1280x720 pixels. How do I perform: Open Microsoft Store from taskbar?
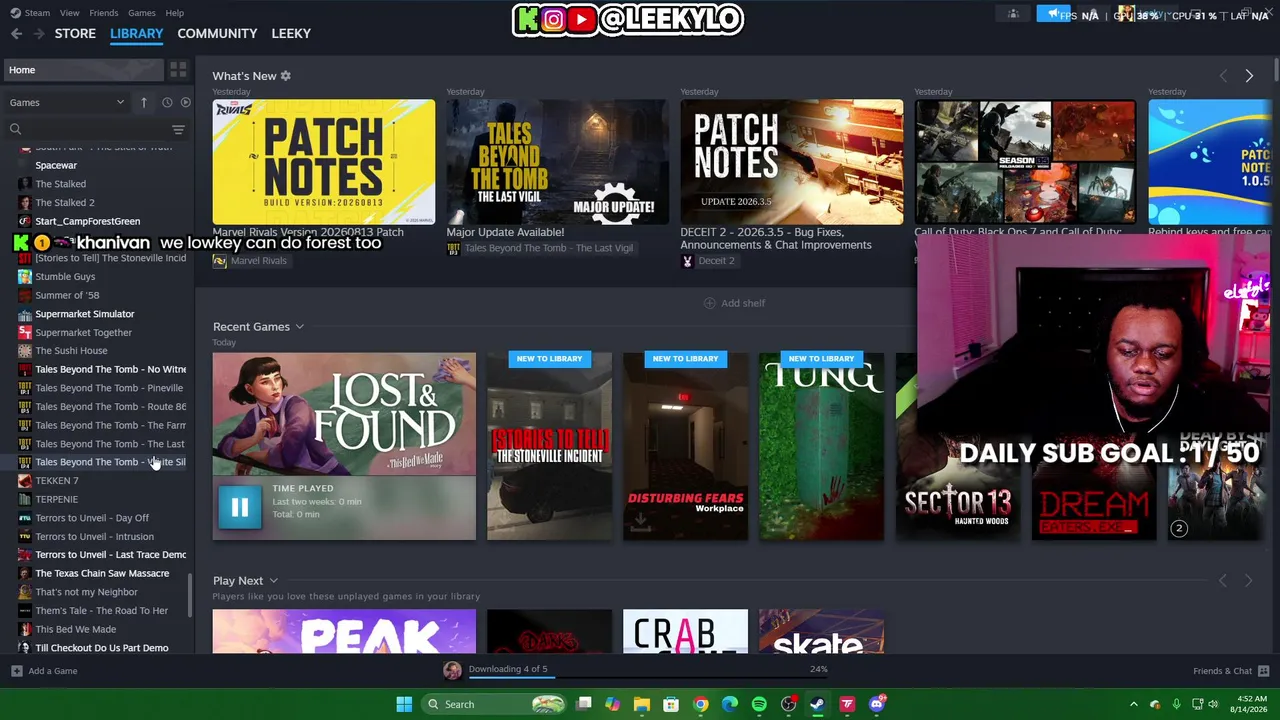[671, 704]
